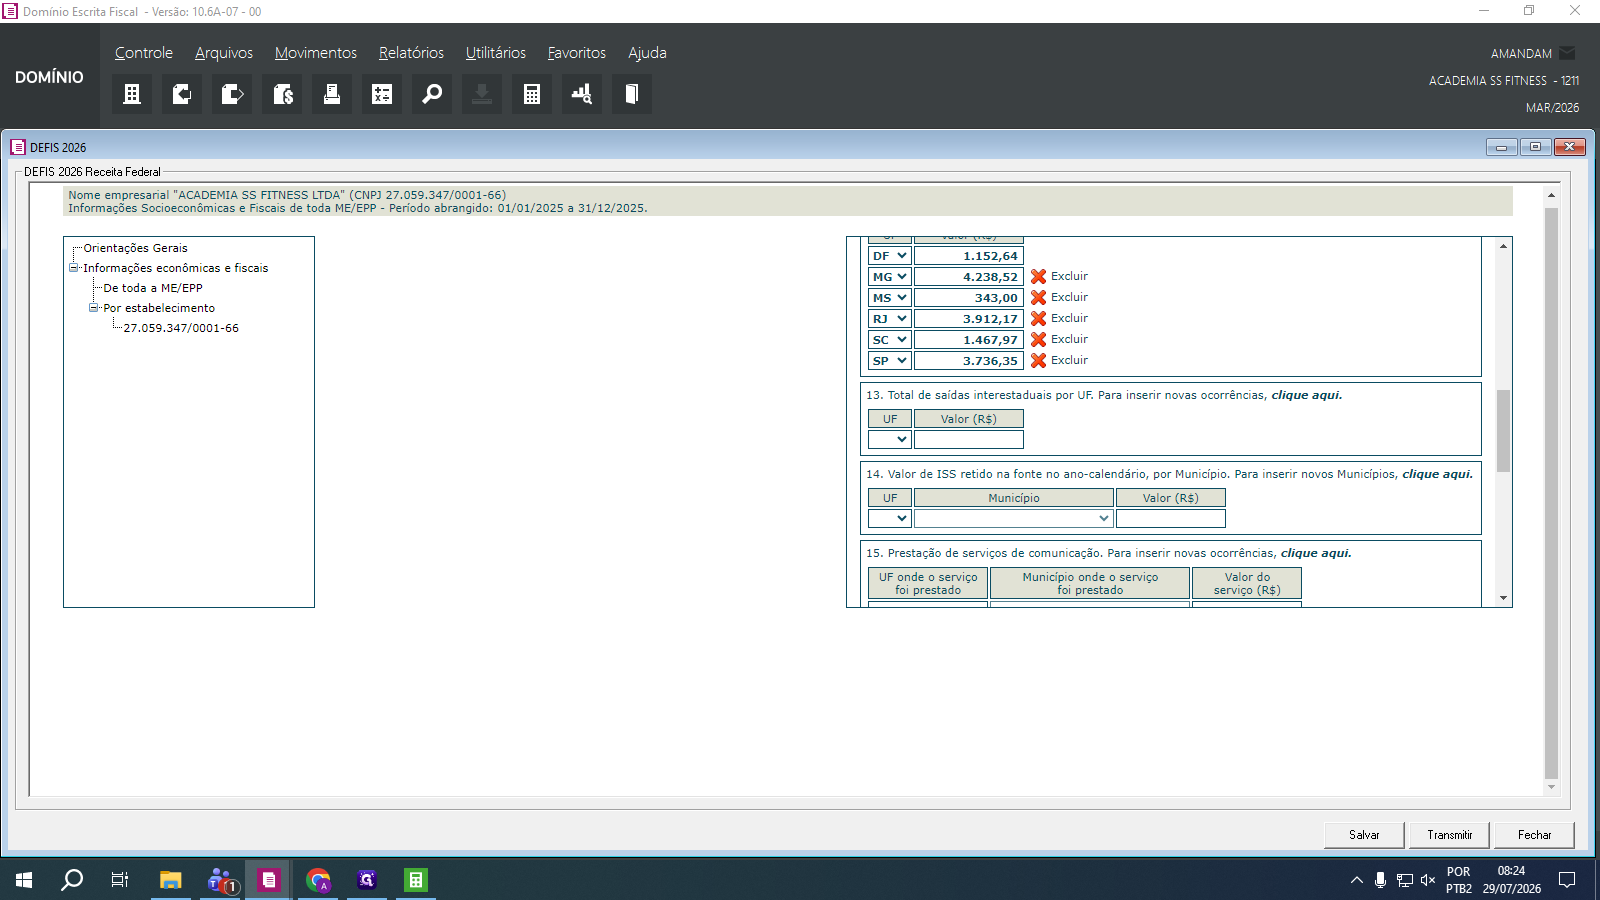Click empty Valor field in section 13
Screen dimensions: 1600x900
pos(969,439)
